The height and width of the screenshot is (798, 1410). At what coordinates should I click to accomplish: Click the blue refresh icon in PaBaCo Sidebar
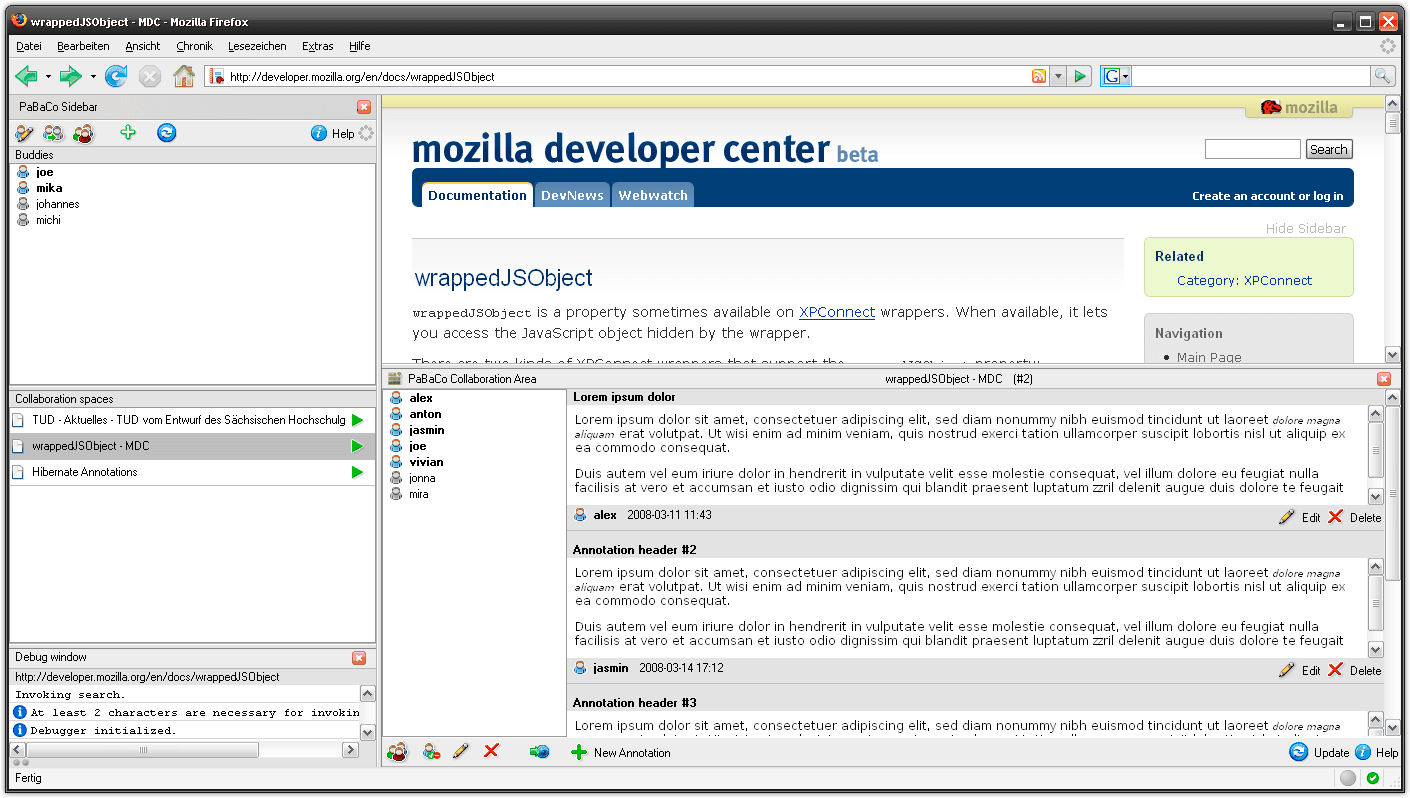tap(167, 133)
